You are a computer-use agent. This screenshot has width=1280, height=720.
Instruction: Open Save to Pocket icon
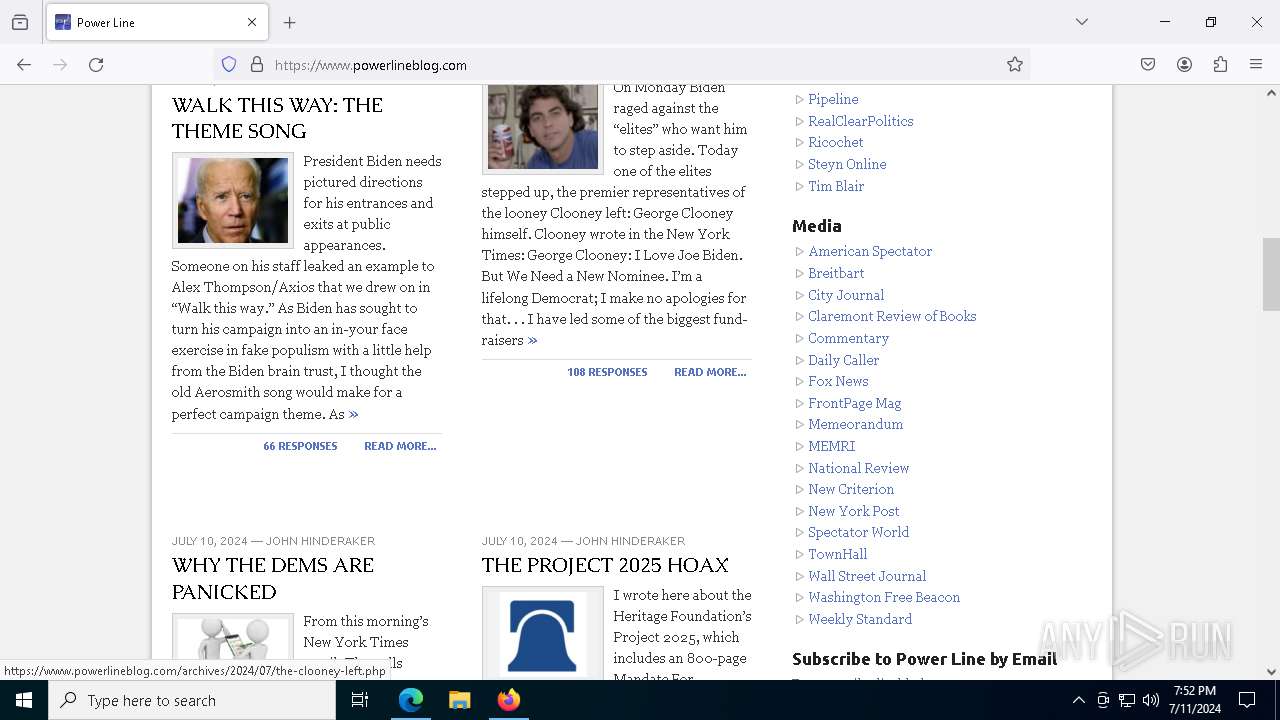point(1148,65)
